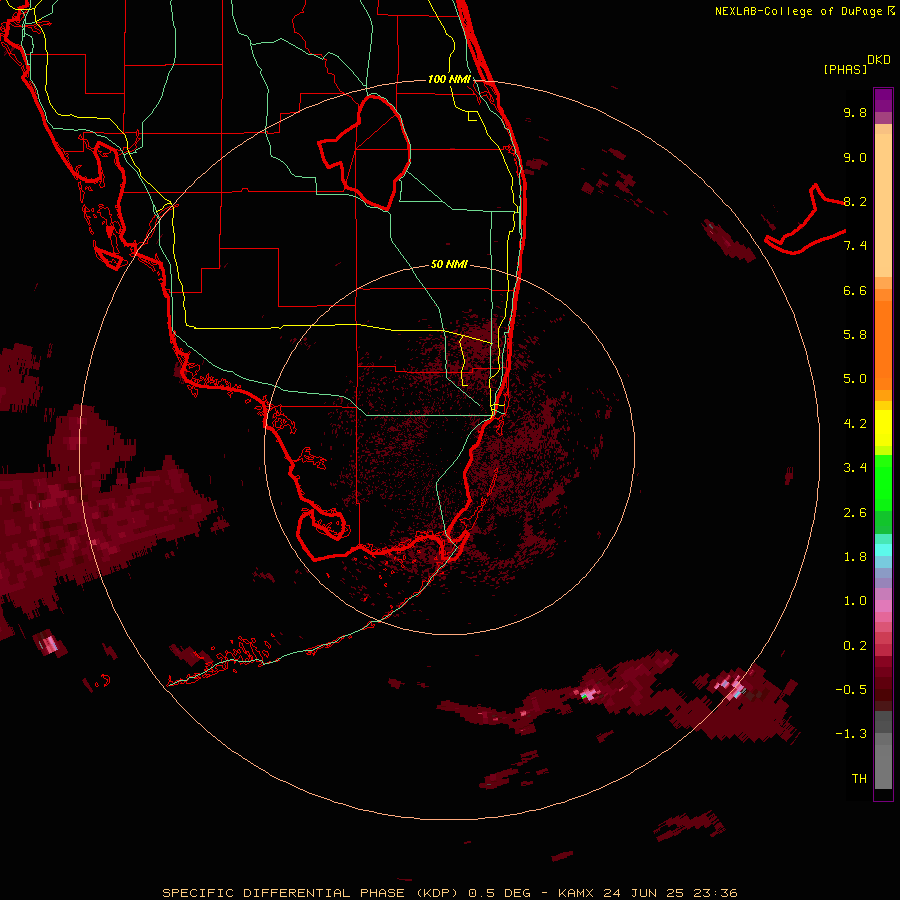900x900 pixels.
Task: Click the 2.6 value on the scale
Action: (855, 513)
